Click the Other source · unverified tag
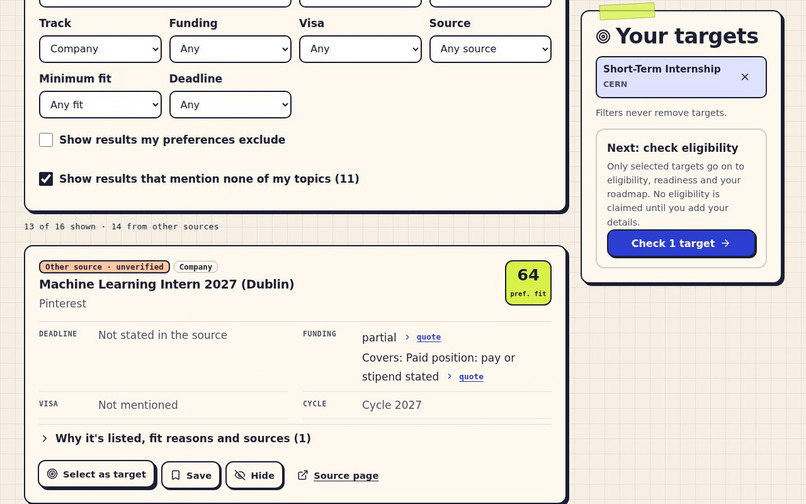This screenshot has width=806, height=504. tap(104, 267)
